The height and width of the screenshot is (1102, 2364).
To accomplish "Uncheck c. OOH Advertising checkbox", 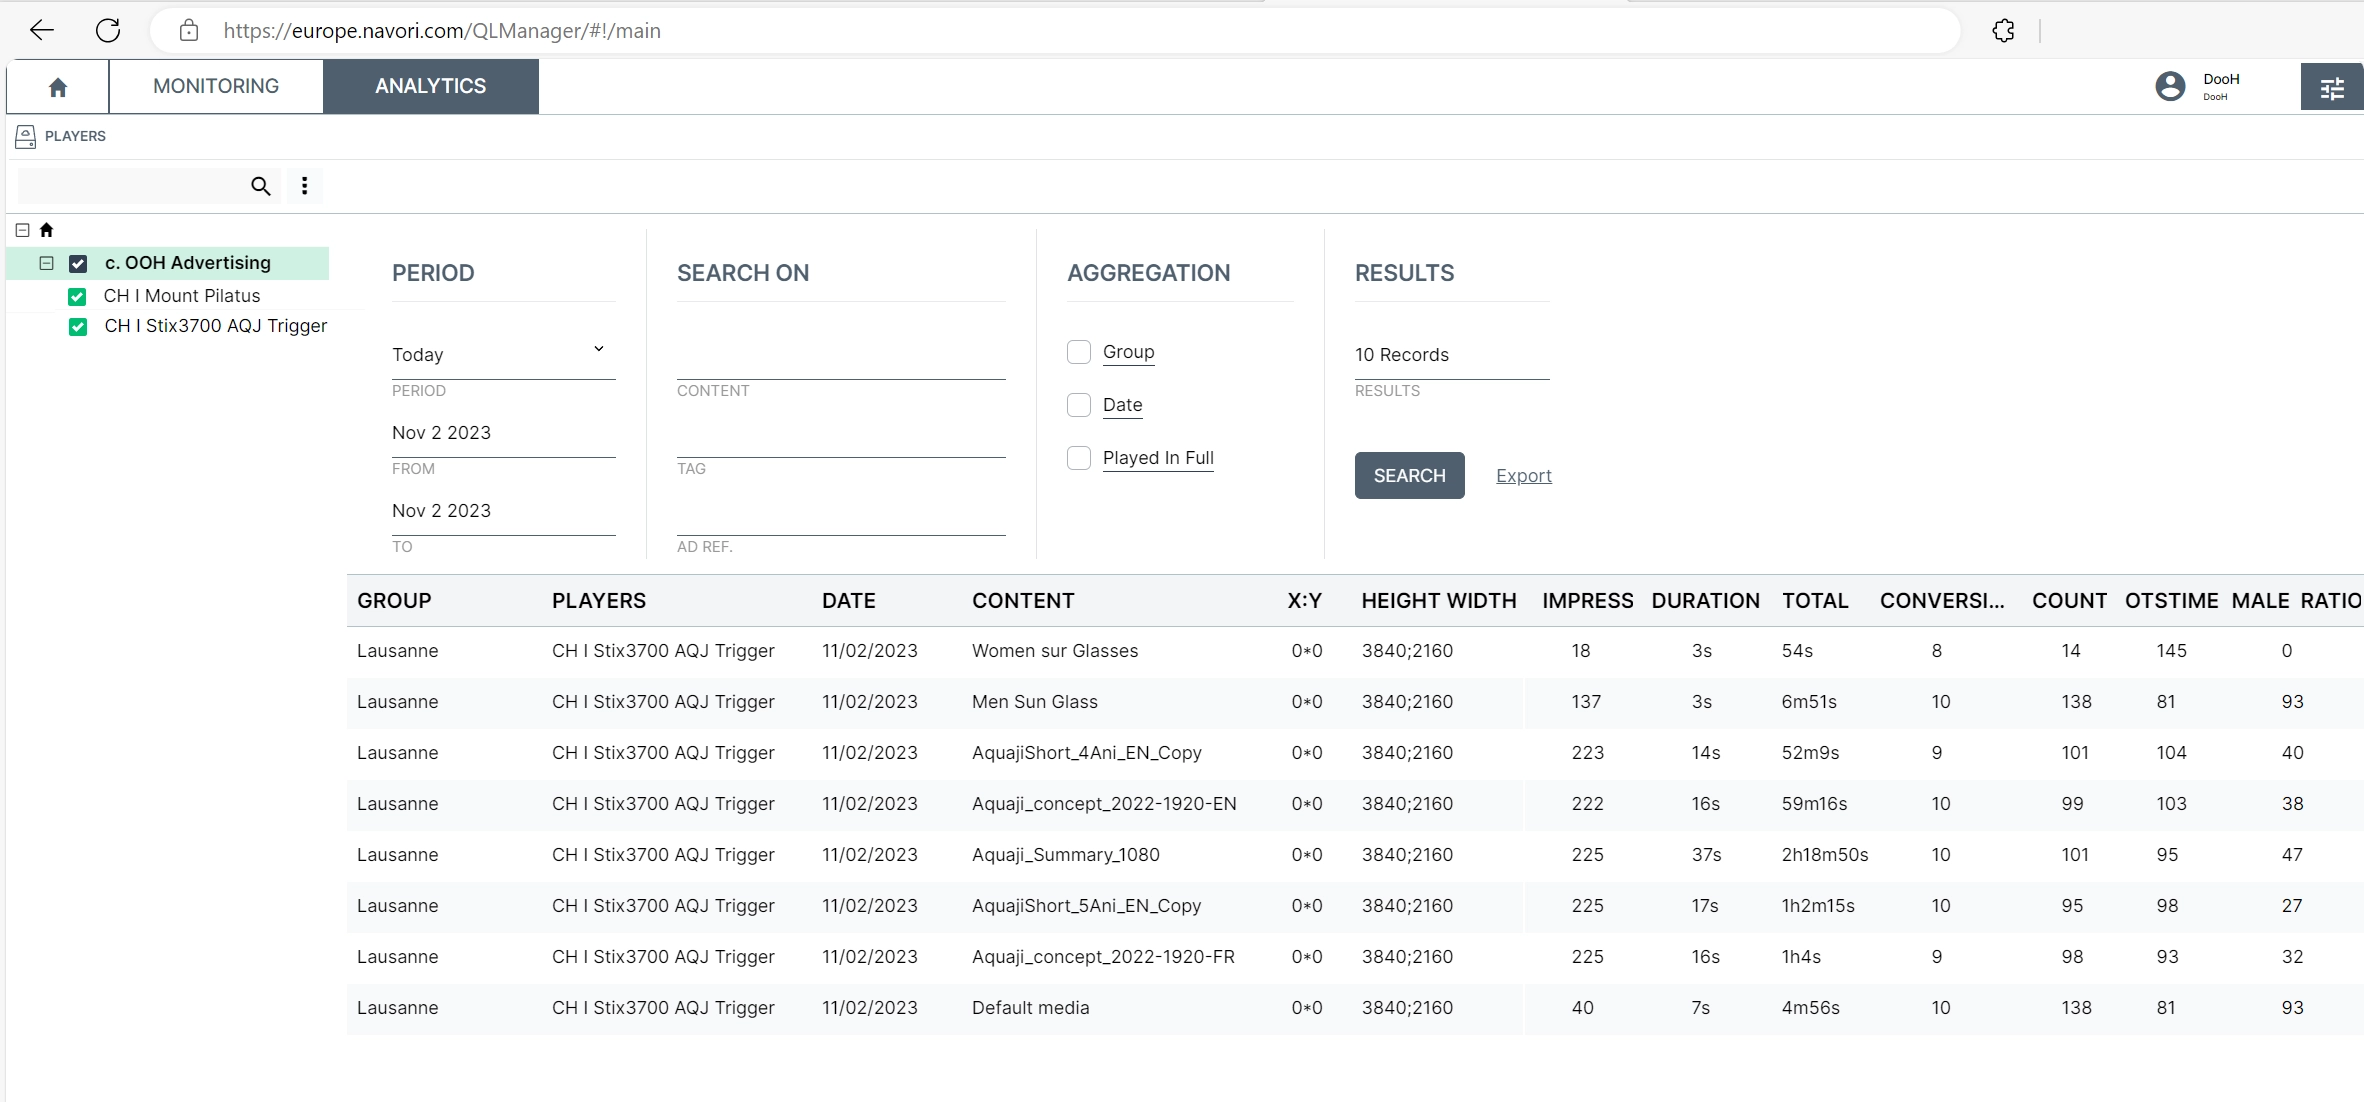I will coord(78,264).
